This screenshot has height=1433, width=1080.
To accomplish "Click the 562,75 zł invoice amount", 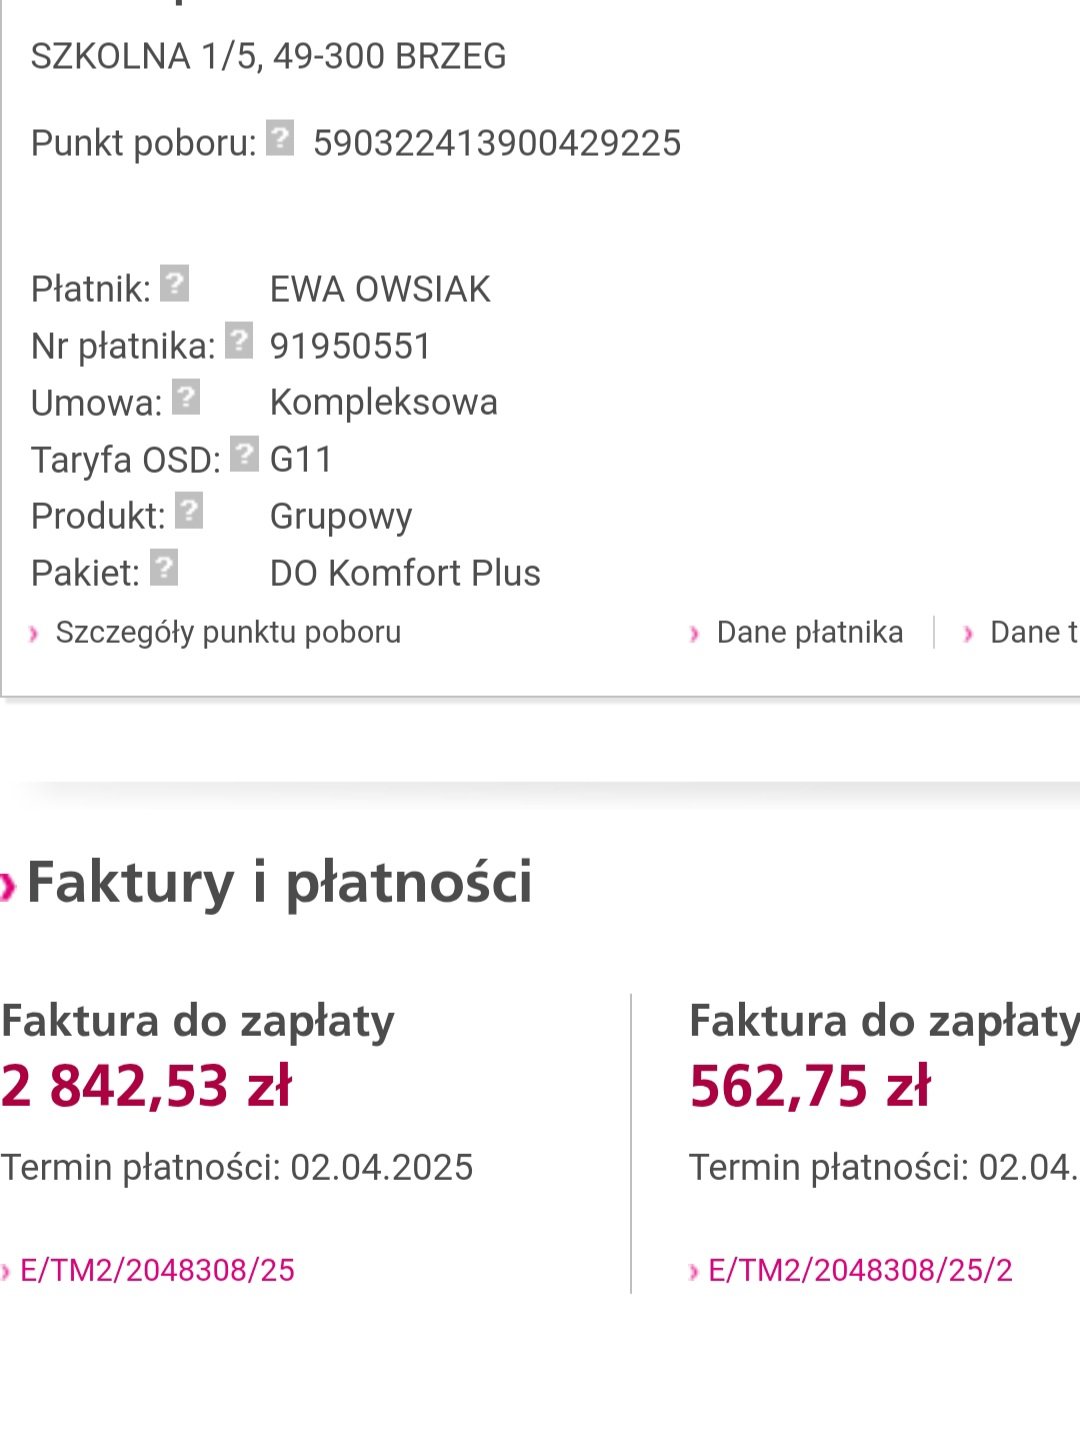I will [810, 1086].
